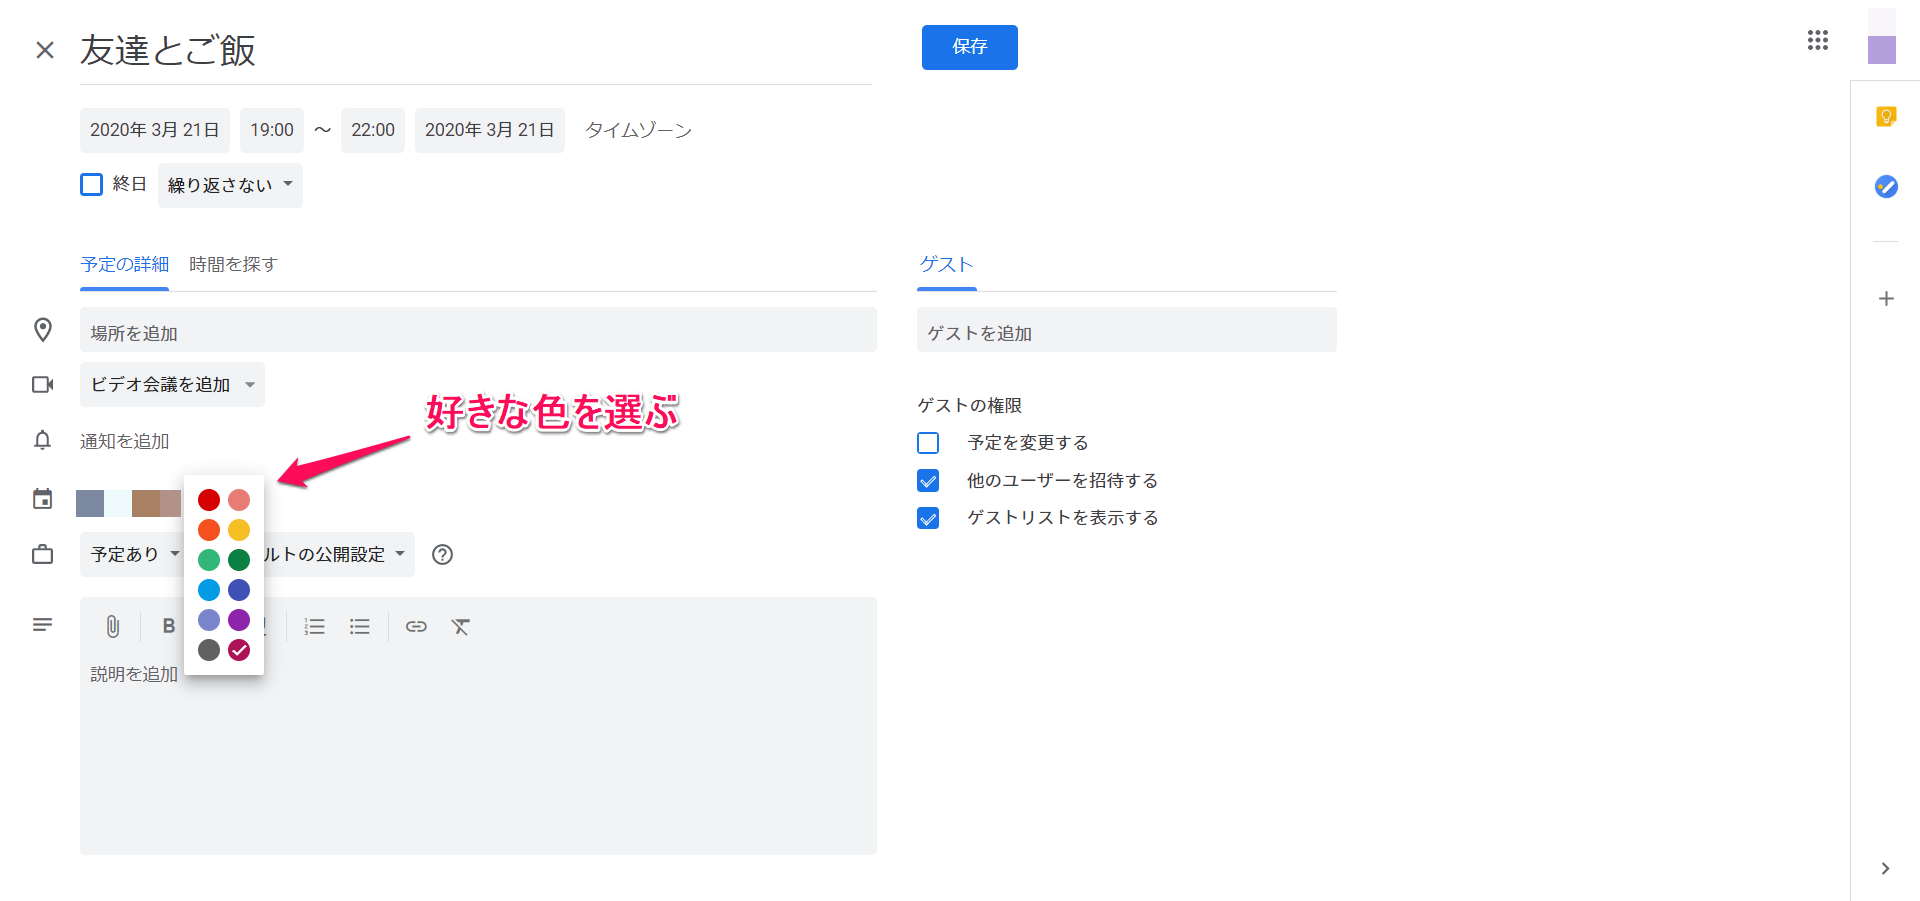Toggle the 終日 all-day checkbox

pyautogui.click(x=91, y=184)
